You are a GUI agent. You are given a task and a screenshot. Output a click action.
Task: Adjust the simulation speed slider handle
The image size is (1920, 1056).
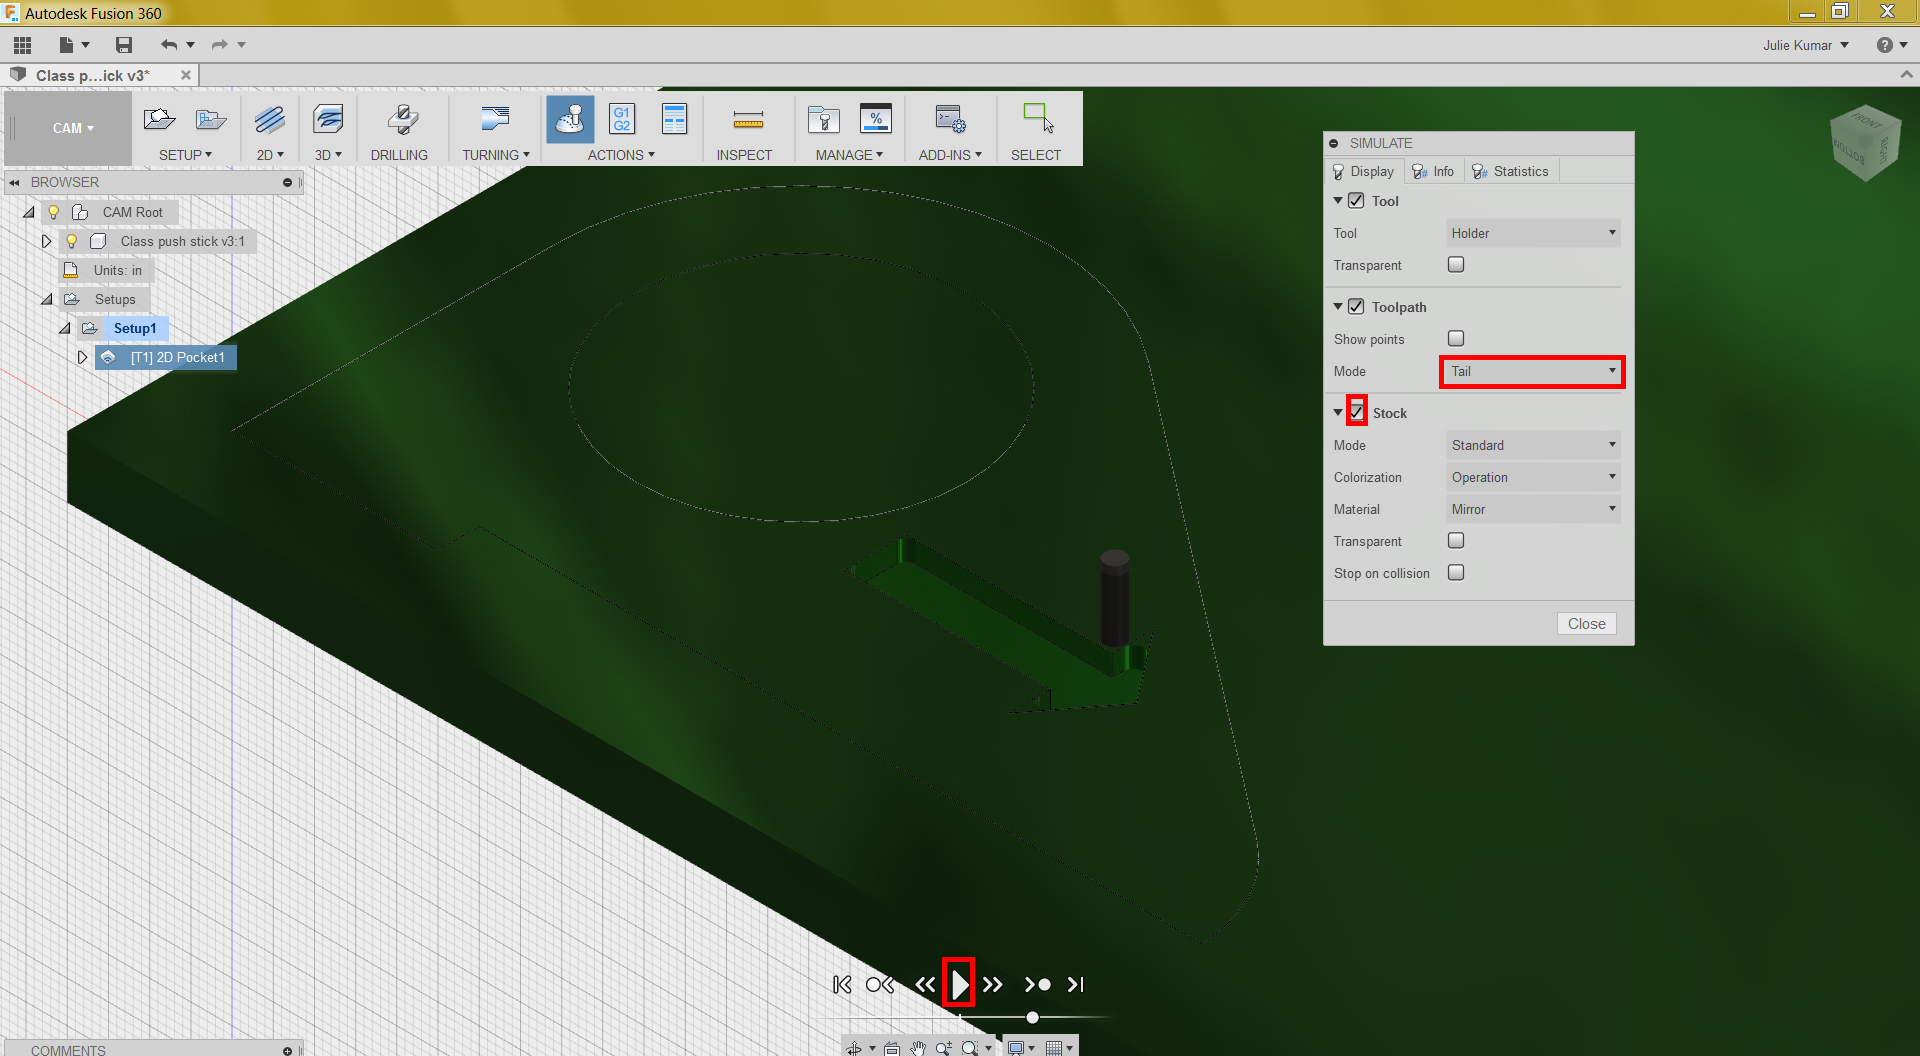tap(1032, 1017)
